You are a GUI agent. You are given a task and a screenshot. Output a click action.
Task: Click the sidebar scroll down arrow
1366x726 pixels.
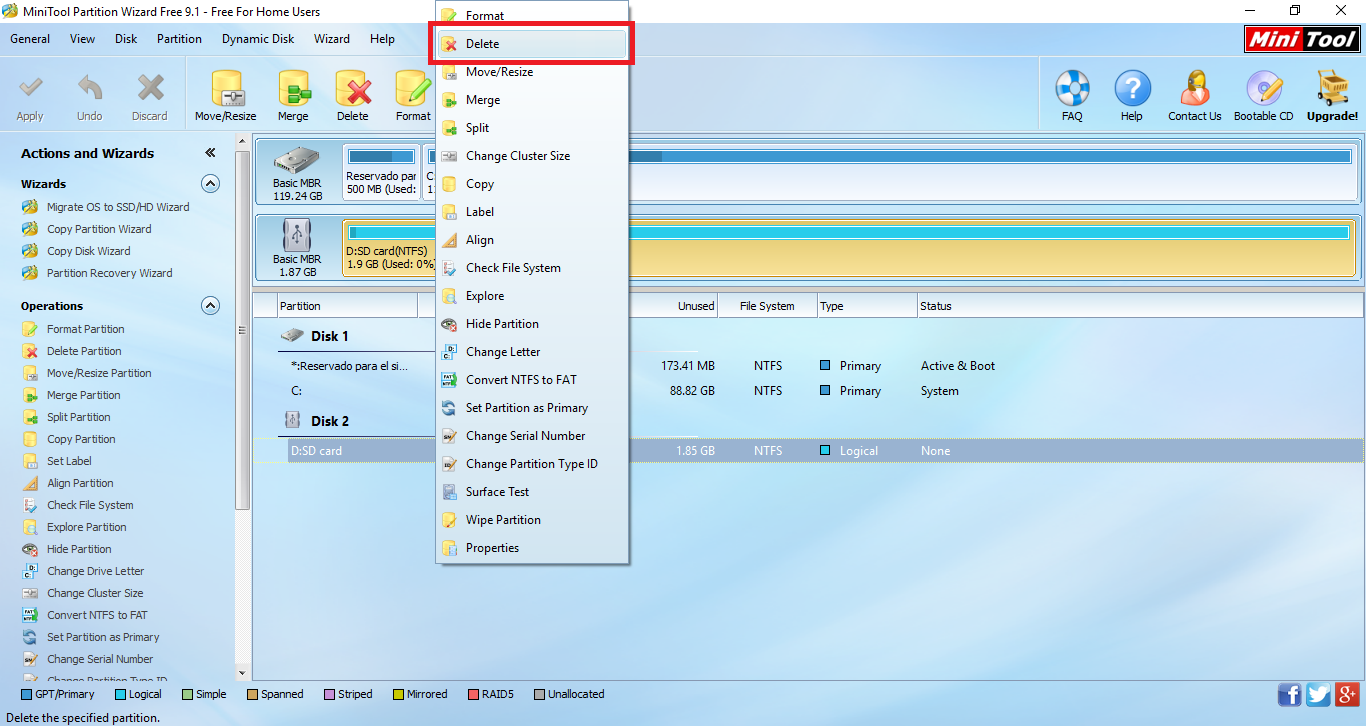tap(242, 673)
